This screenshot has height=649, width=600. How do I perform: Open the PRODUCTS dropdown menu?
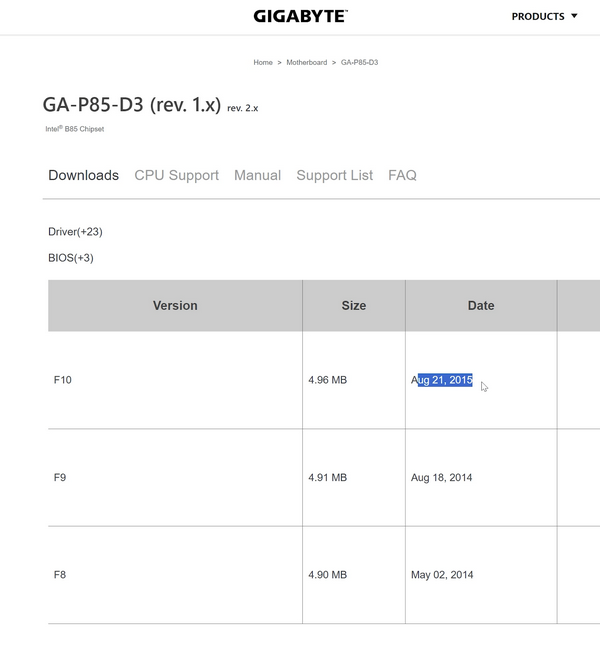544,17
